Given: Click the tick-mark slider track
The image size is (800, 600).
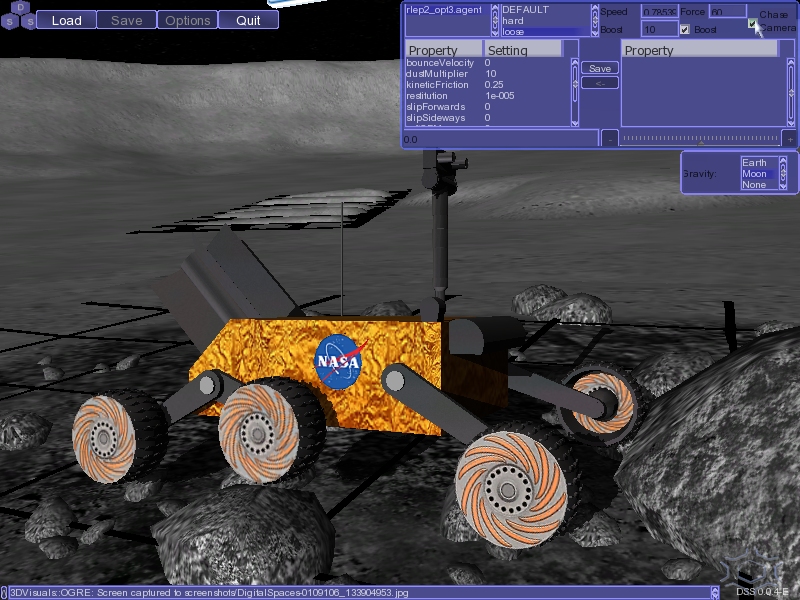Looking at the screenshot, I should coord(699,139).
